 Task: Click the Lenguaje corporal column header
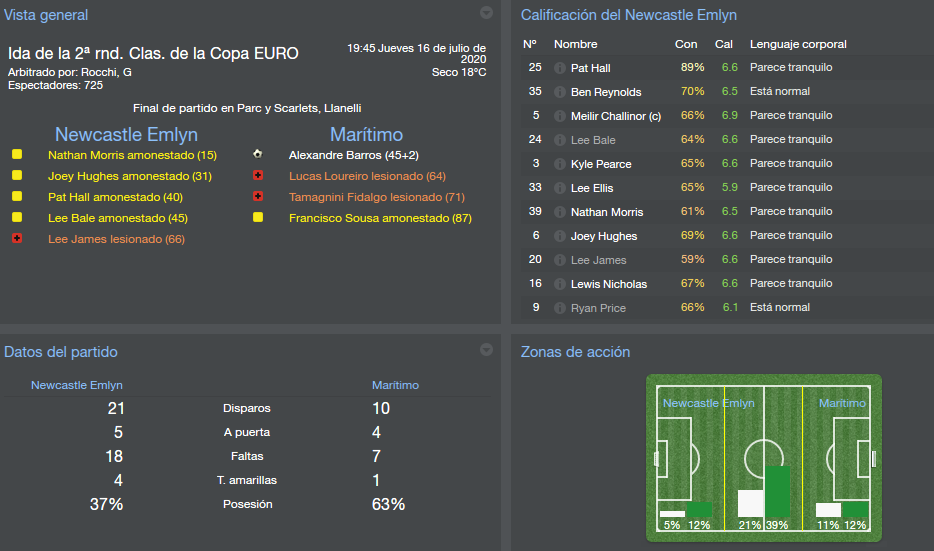coord(798,44)
